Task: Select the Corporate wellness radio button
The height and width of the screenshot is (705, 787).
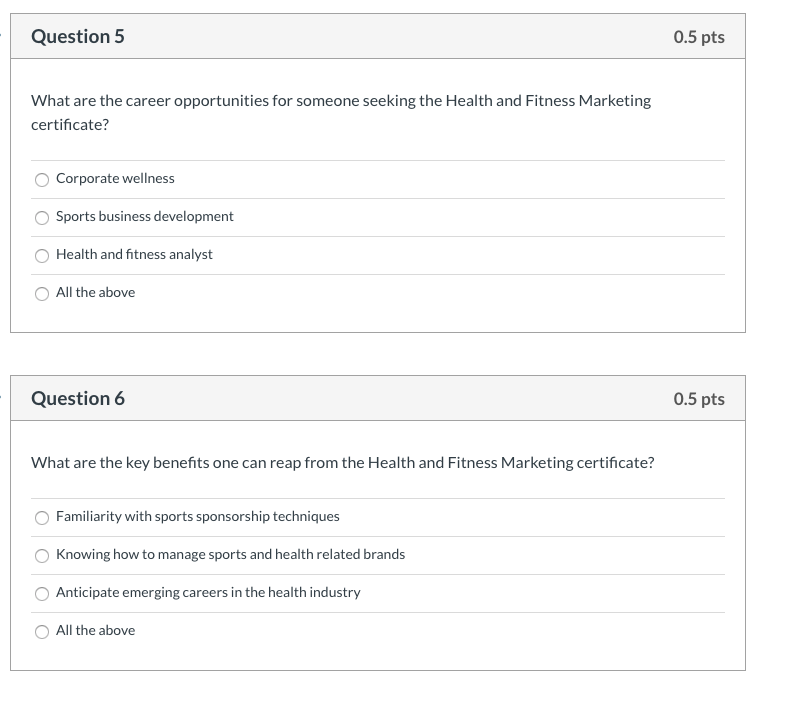Action: pos(42,180)
